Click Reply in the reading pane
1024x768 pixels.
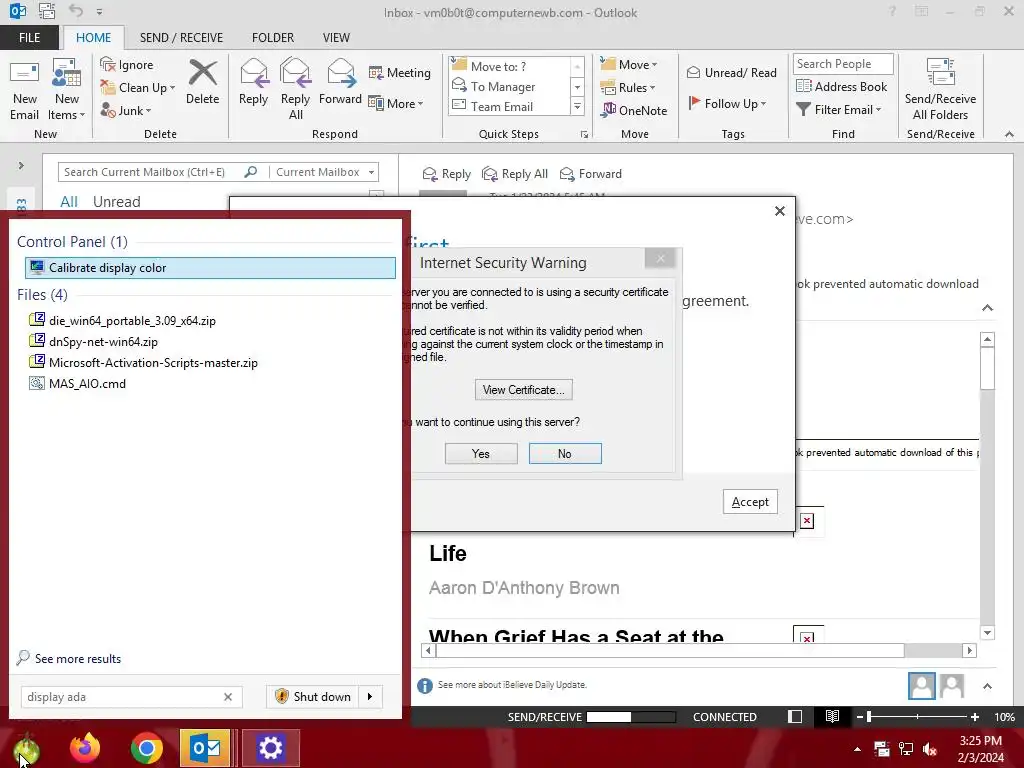pos(447,174)
